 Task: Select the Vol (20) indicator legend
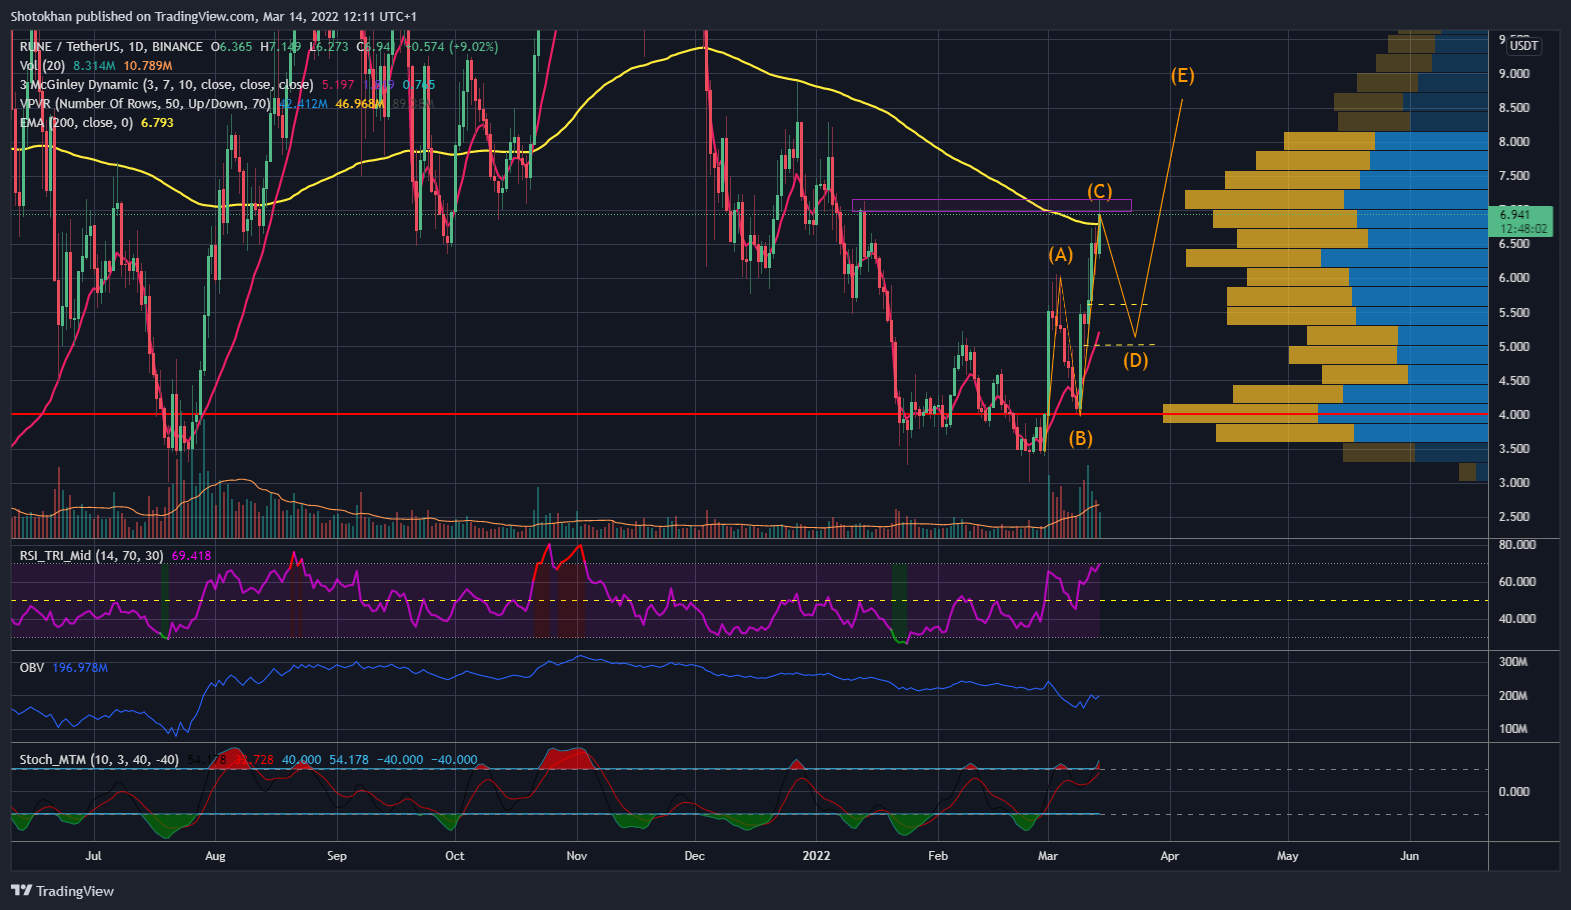(42, 66)
